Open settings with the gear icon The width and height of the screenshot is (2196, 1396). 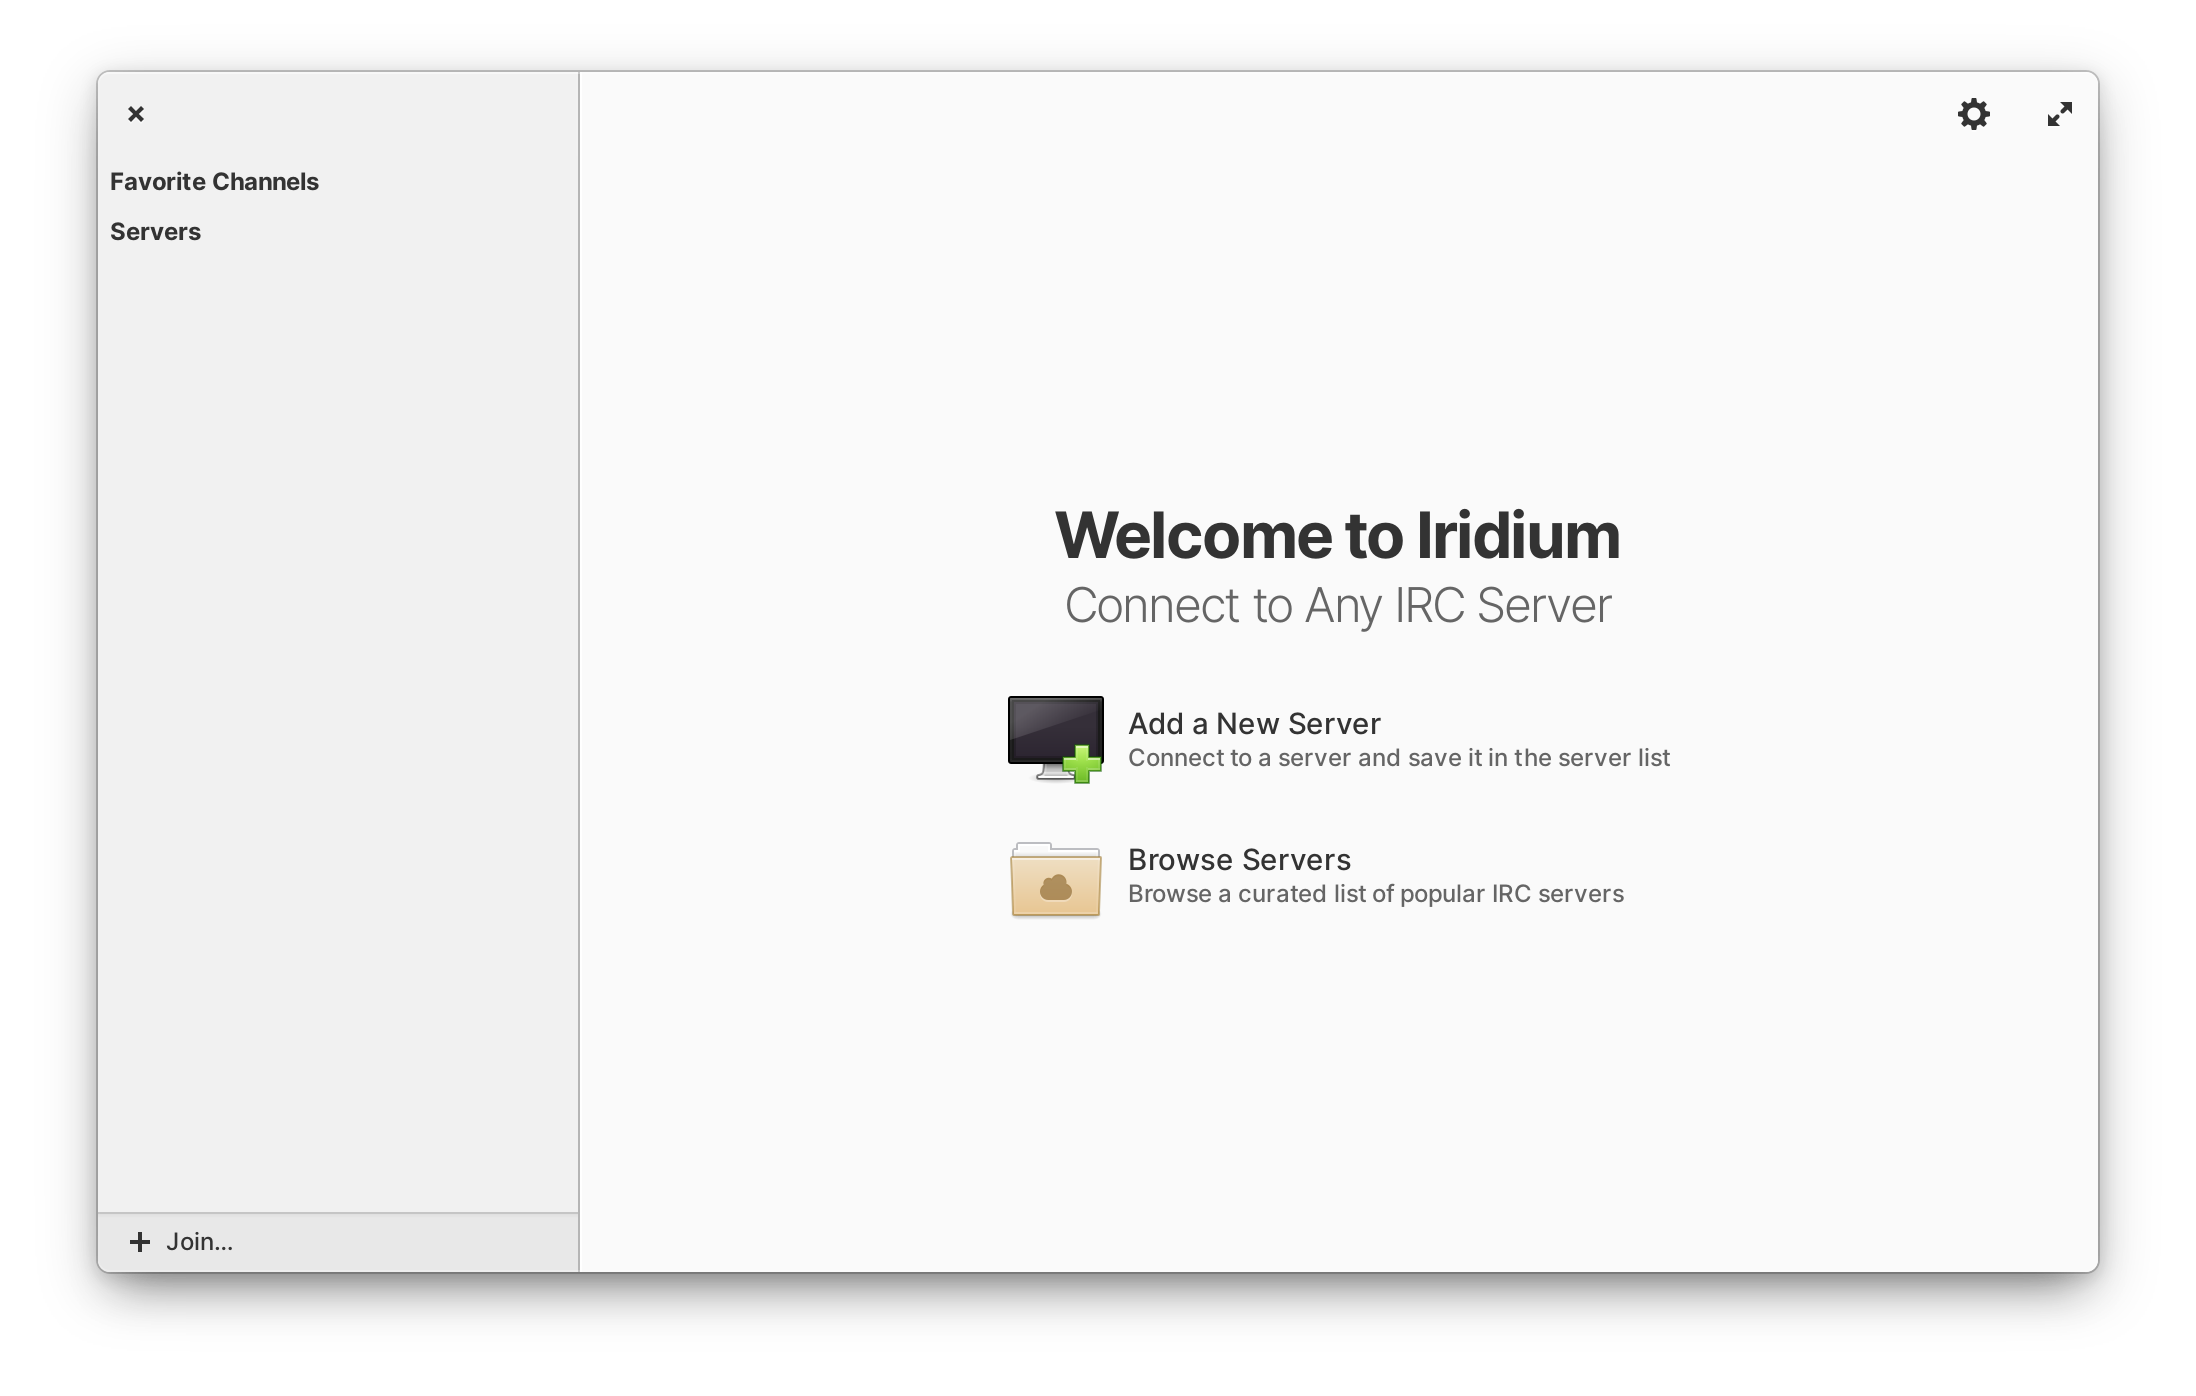1973,114
